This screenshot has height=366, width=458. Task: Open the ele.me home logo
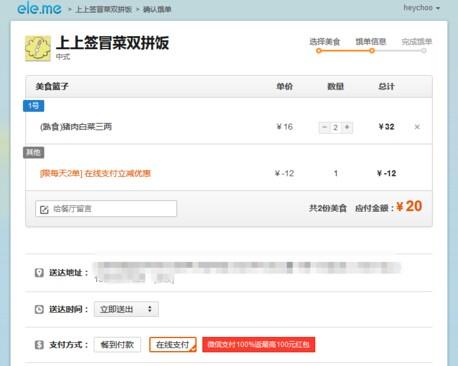tap(39, 8)
